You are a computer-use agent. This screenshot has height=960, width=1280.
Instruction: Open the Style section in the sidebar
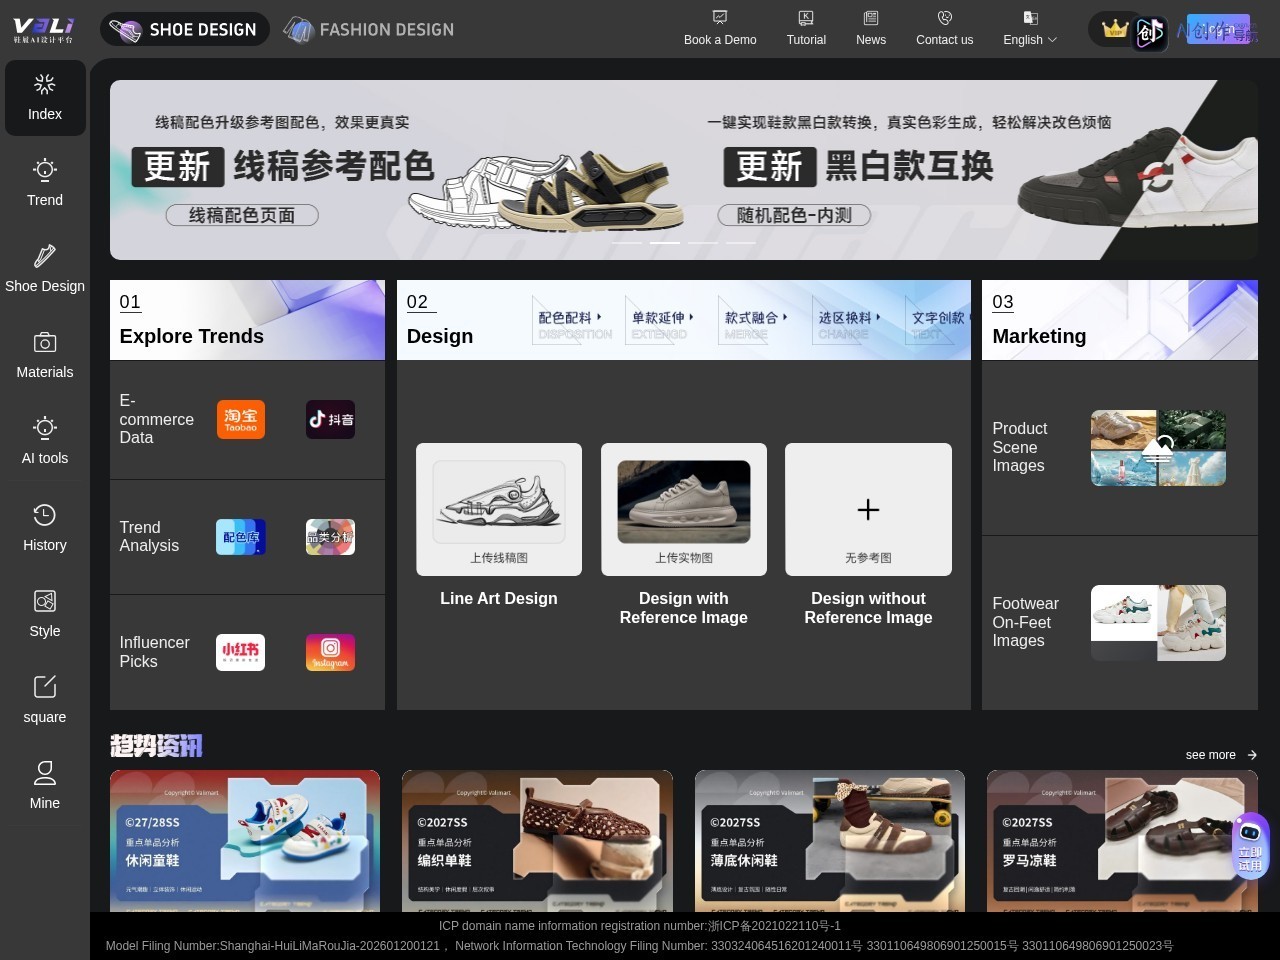click(45, 615)
